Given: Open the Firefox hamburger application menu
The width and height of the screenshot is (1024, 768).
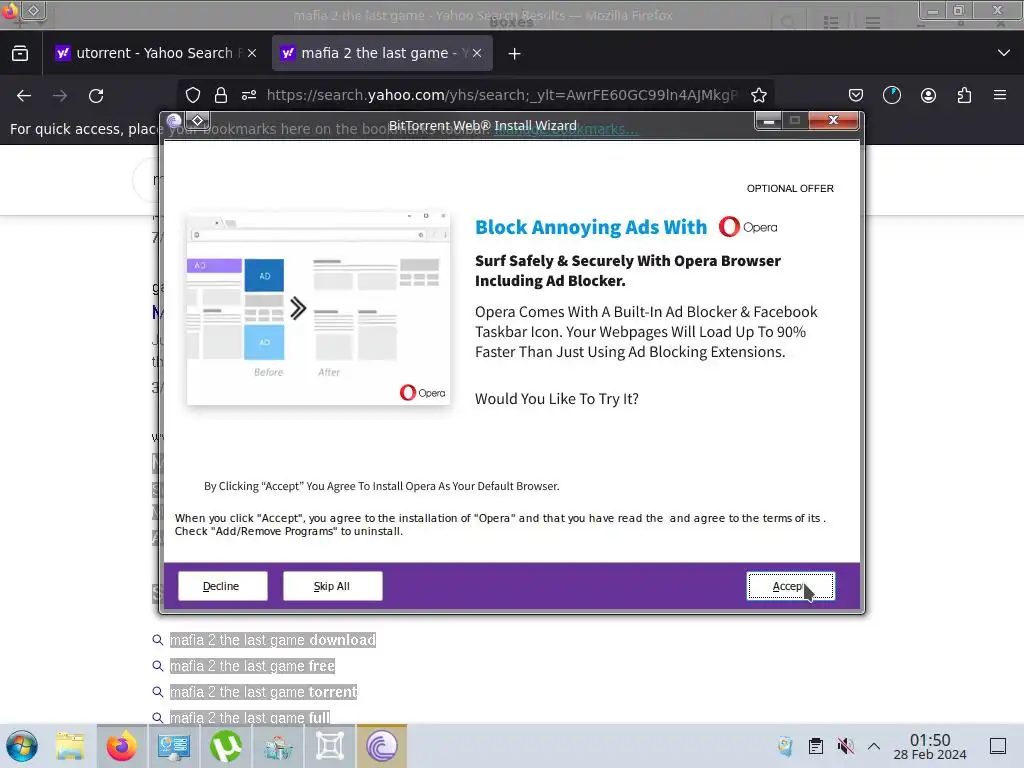Looking at the screenshot, I should click(x=1000, y=96).
